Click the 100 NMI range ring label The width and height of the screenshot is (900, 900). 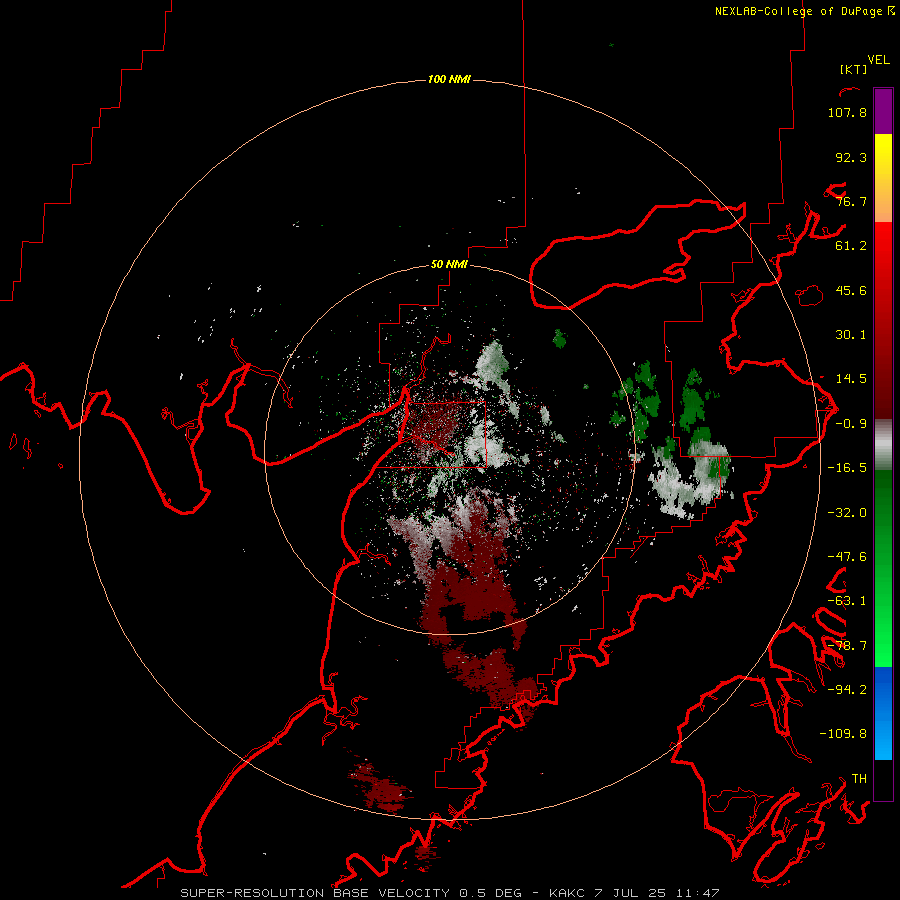[449, 79]
